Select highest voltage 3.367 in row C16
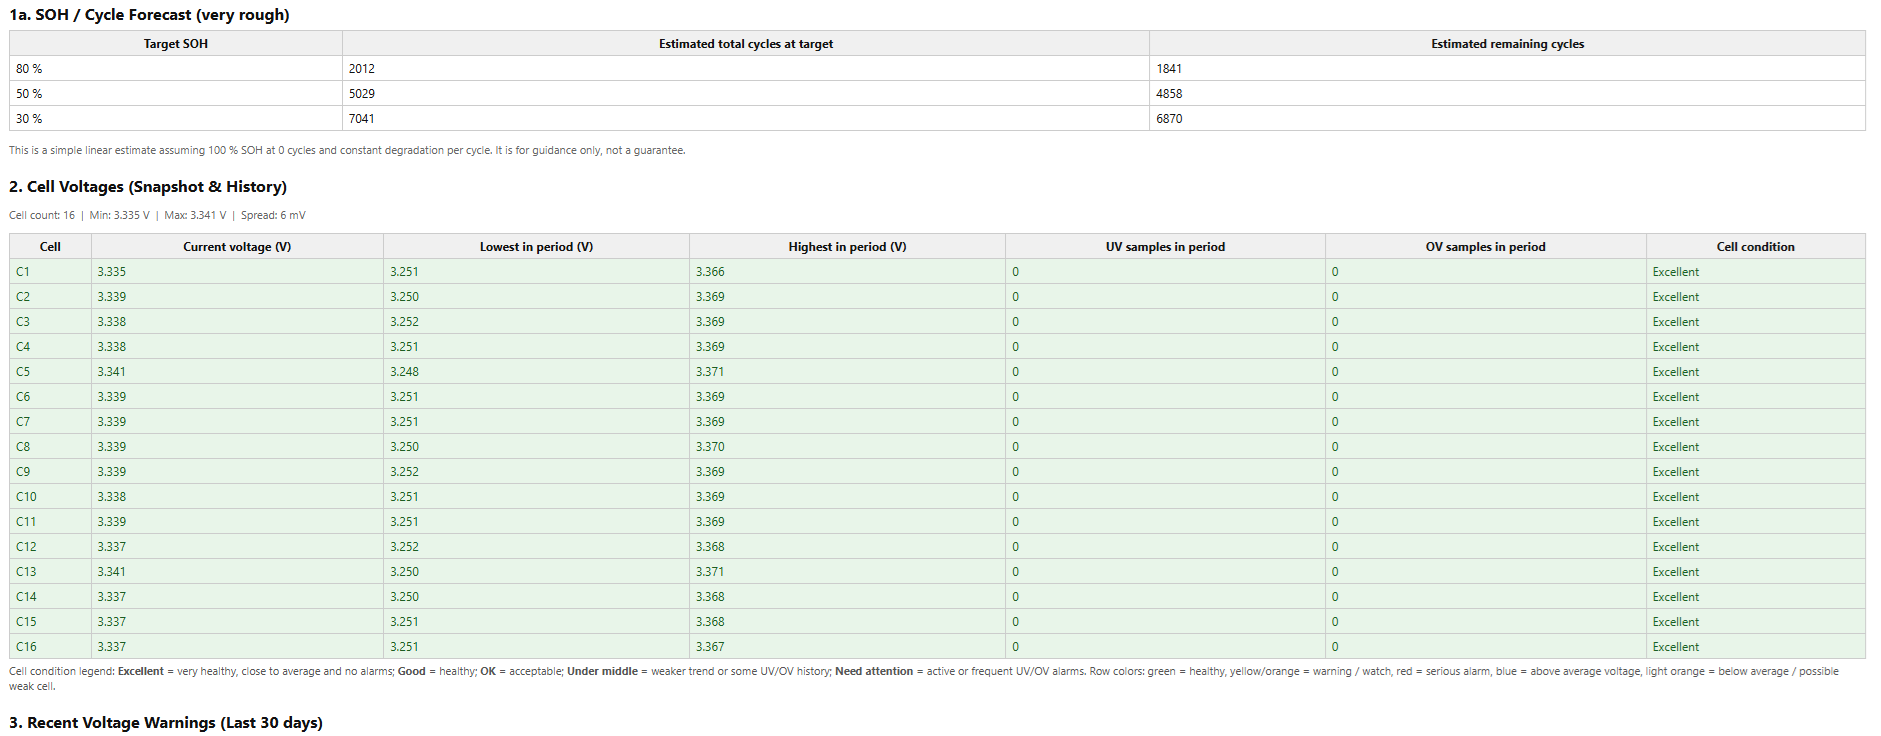Image resolution: width=1881 pixels, height=736 pixels. pos(847,647)
